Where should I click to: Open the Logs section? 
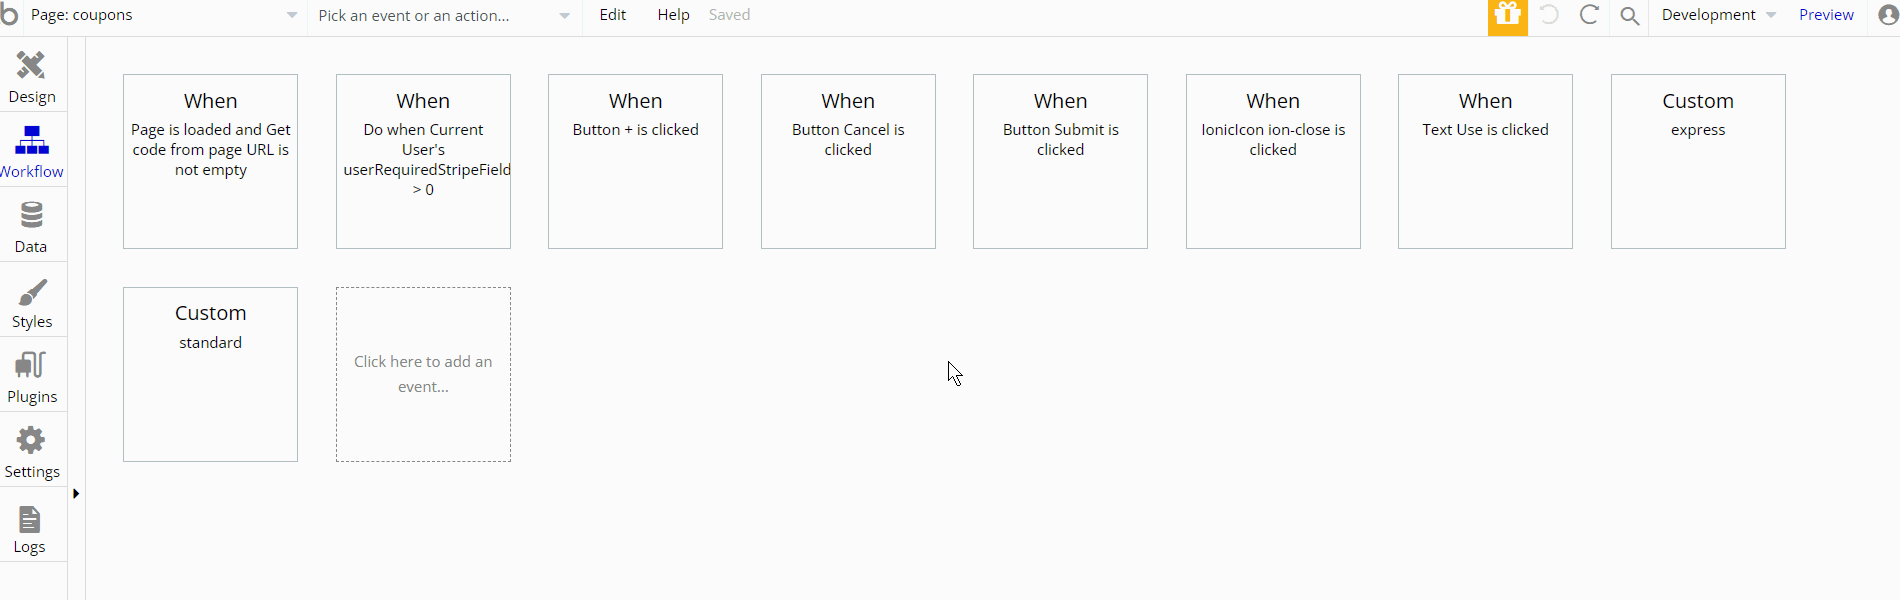pos(30,528)
